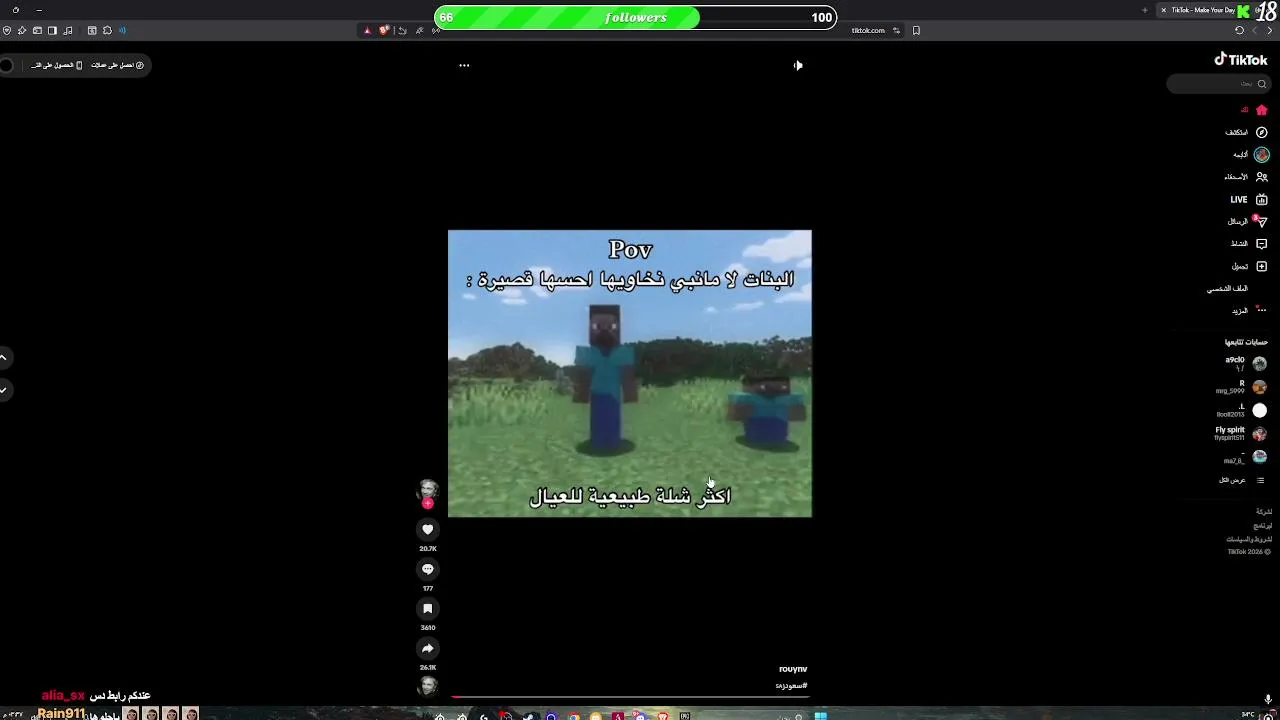Open the Explore compass icon
Image resolution: width=1280 pixels, height=720 pixels.
1262,132
